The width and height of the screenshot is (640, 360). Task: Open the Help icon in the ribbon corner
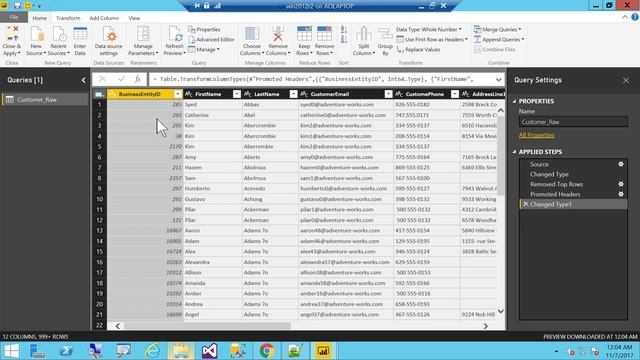click(635, 17)
